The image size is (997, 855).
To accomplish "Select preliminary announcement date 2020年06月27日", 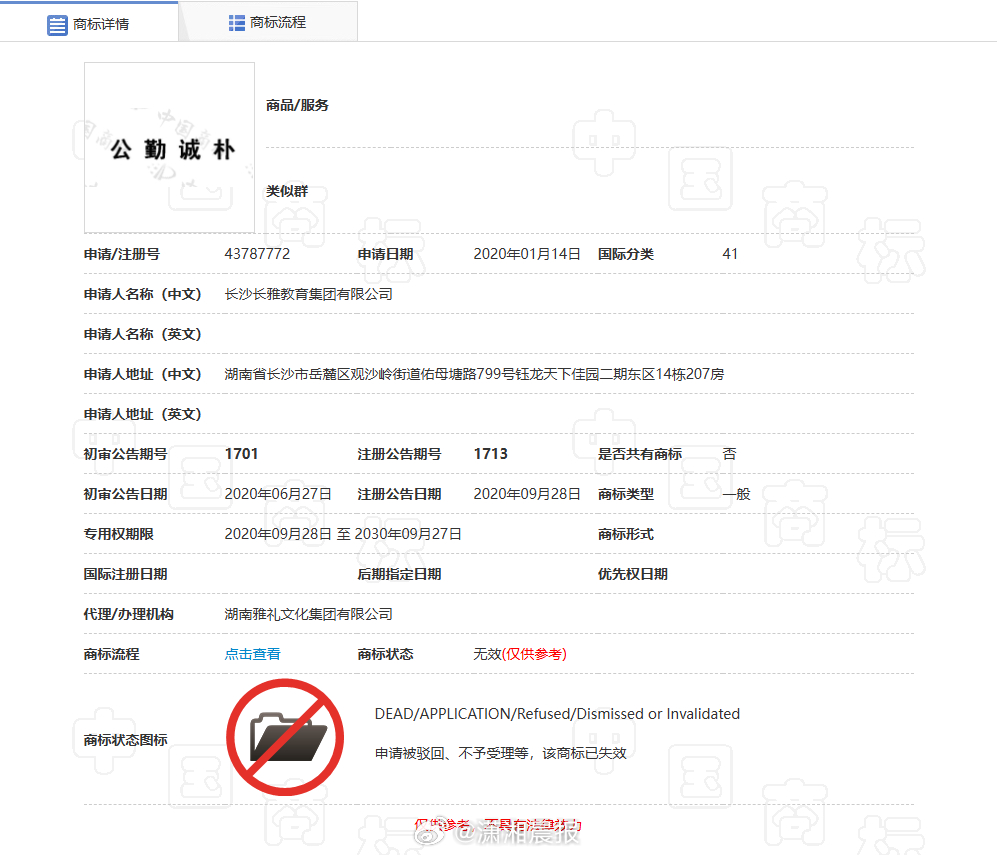I will (x=278, y=494).
